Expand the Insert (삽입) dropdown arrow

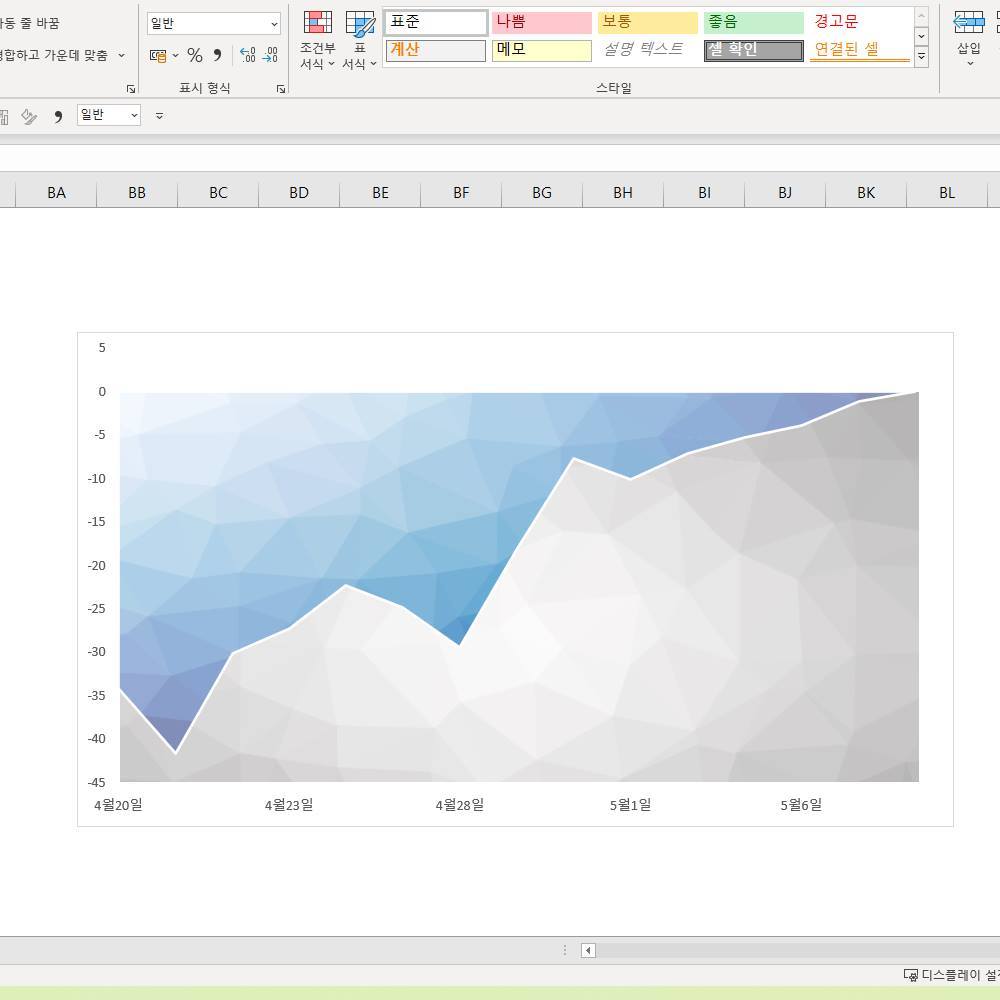tap(970, 63)
